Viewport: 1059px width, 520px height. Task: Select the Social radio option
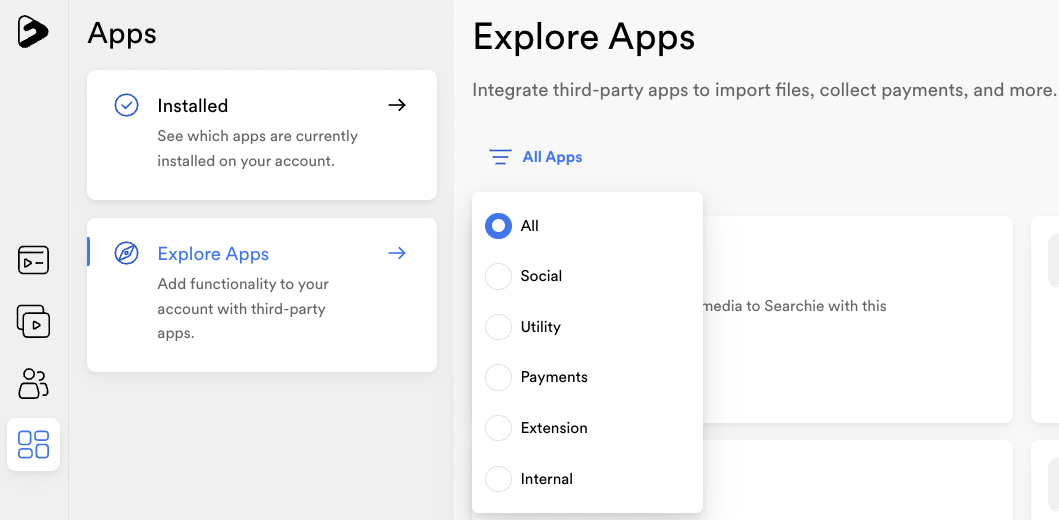pos(498,276)
